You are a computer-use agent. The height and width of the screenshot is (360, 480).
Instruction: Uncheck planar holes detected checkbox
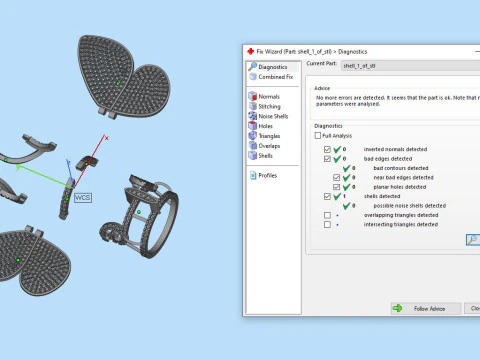[336, 187]
